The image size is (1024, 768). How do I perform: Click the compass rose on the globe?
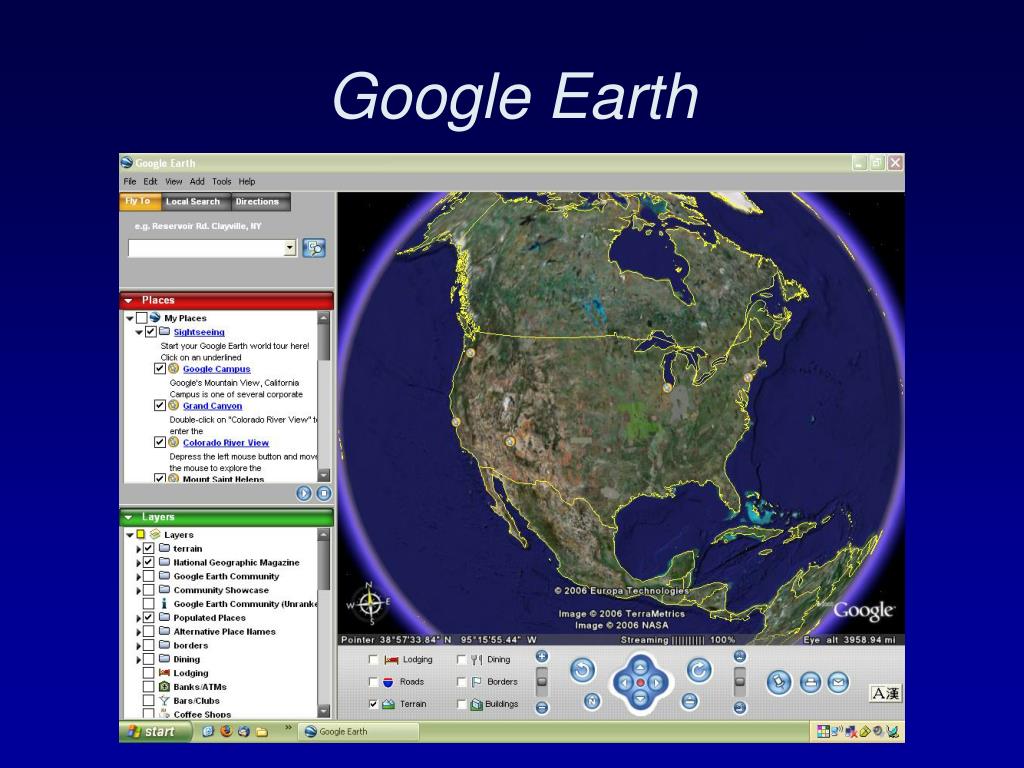pos(370,603)
